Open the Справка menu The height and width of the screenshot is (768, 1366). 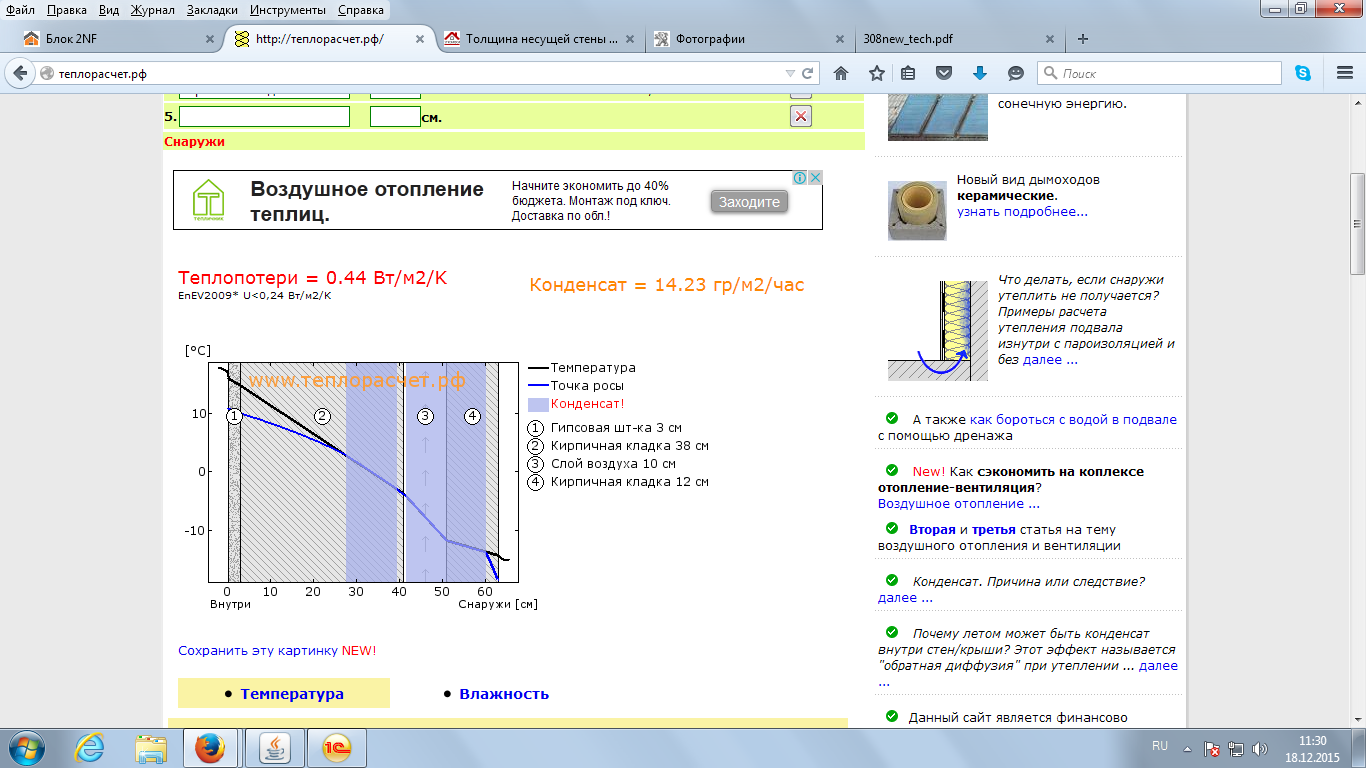[361, 10]
